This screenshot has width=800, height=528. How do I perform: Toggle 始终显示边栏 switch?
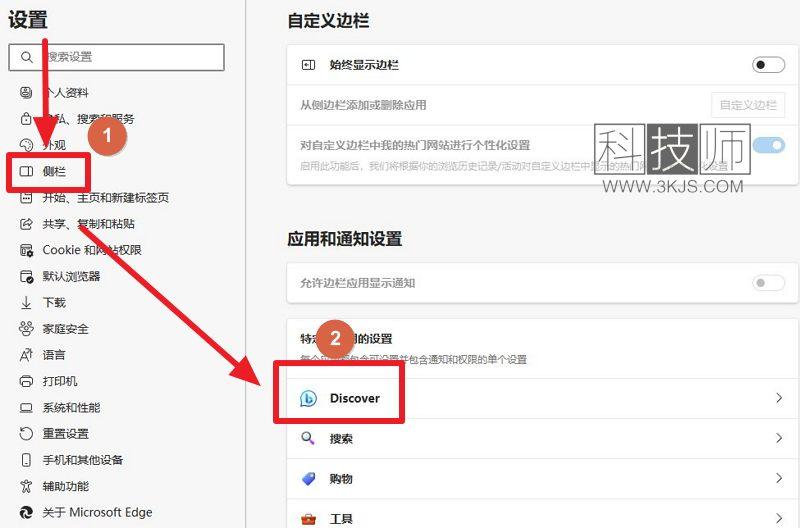click(768, 65)
